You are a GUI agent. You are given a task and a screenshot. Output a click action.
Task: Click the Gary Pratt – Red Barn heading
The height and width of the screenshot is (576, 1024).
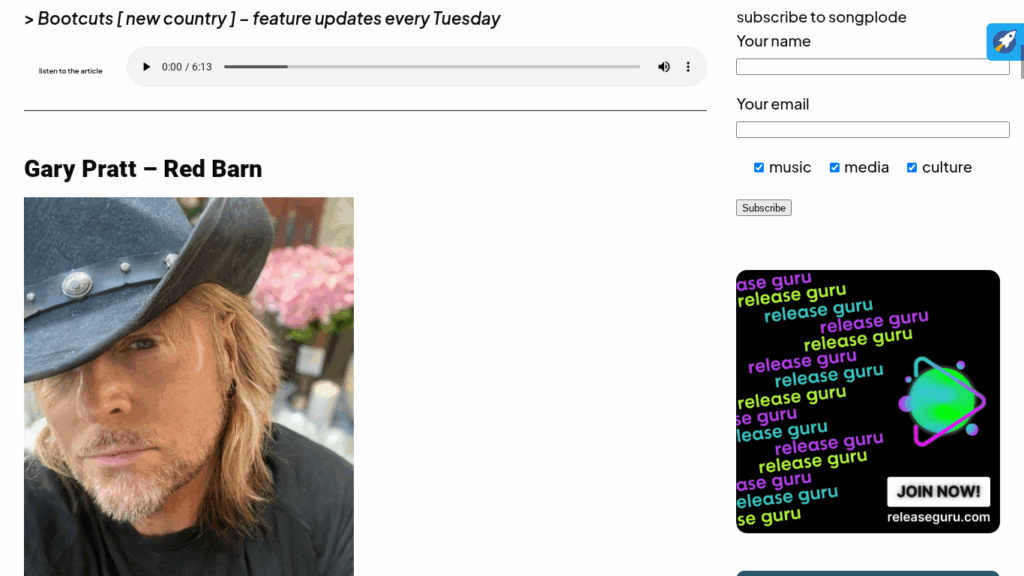tap(143, 168)
